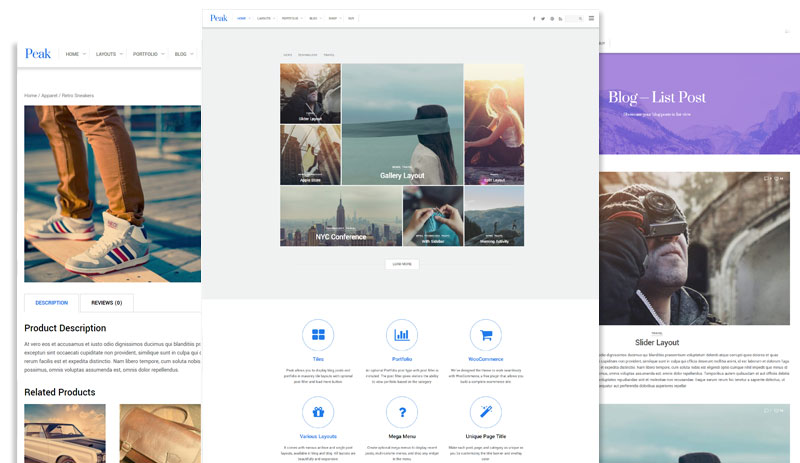800x463 pixels.
Task: Click the Unique Page Title magic wand icon
Action: point(486,412)
